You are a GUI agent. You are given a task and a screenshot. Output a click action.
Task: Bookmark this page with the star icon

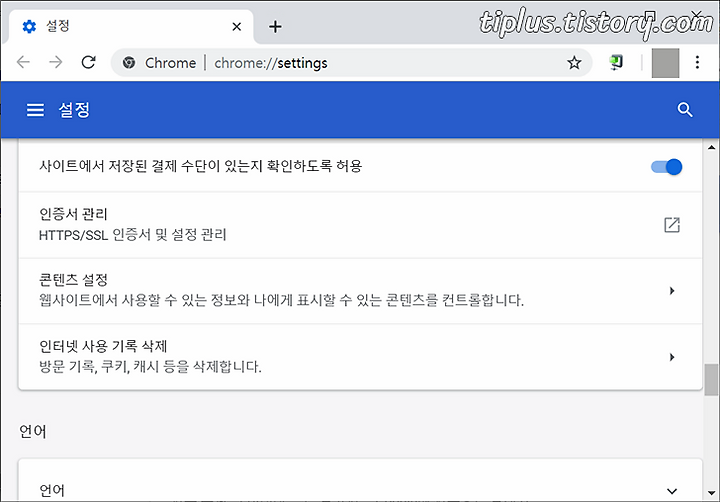coord(574,62)
